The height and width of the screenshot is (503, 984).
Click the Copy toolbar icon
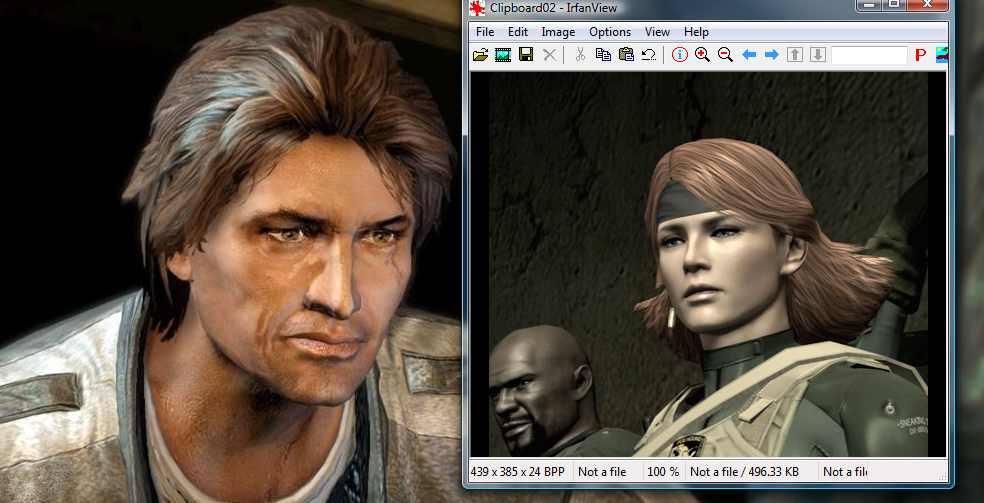[x=603, y=55]
